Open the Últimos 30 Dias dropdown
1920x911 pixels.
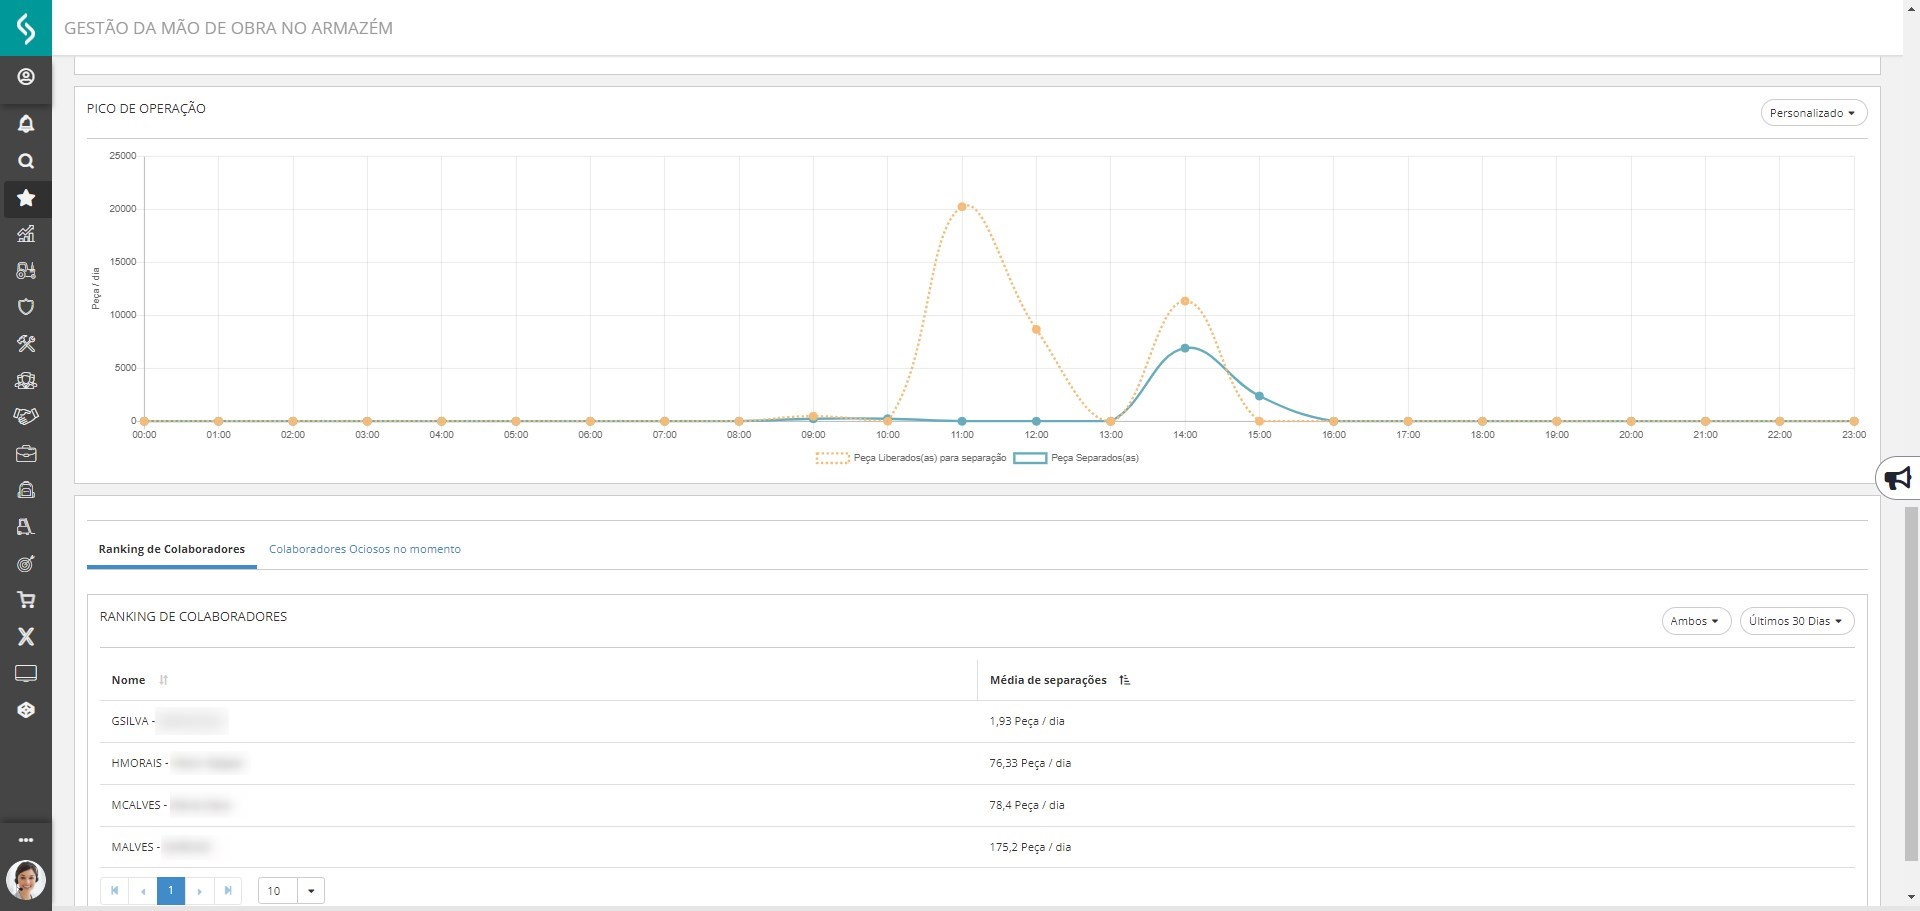click(x=1796, y=621)
